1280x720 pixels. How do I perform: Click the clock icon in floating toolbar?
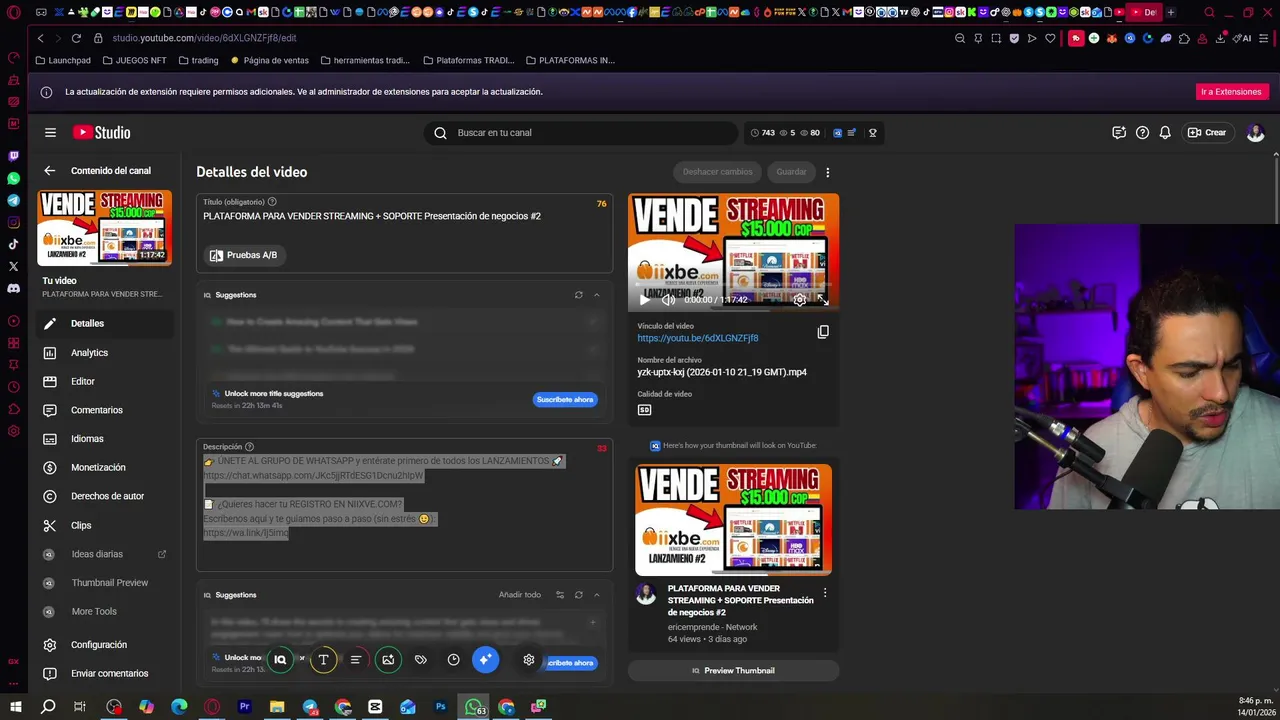point(453,660)
